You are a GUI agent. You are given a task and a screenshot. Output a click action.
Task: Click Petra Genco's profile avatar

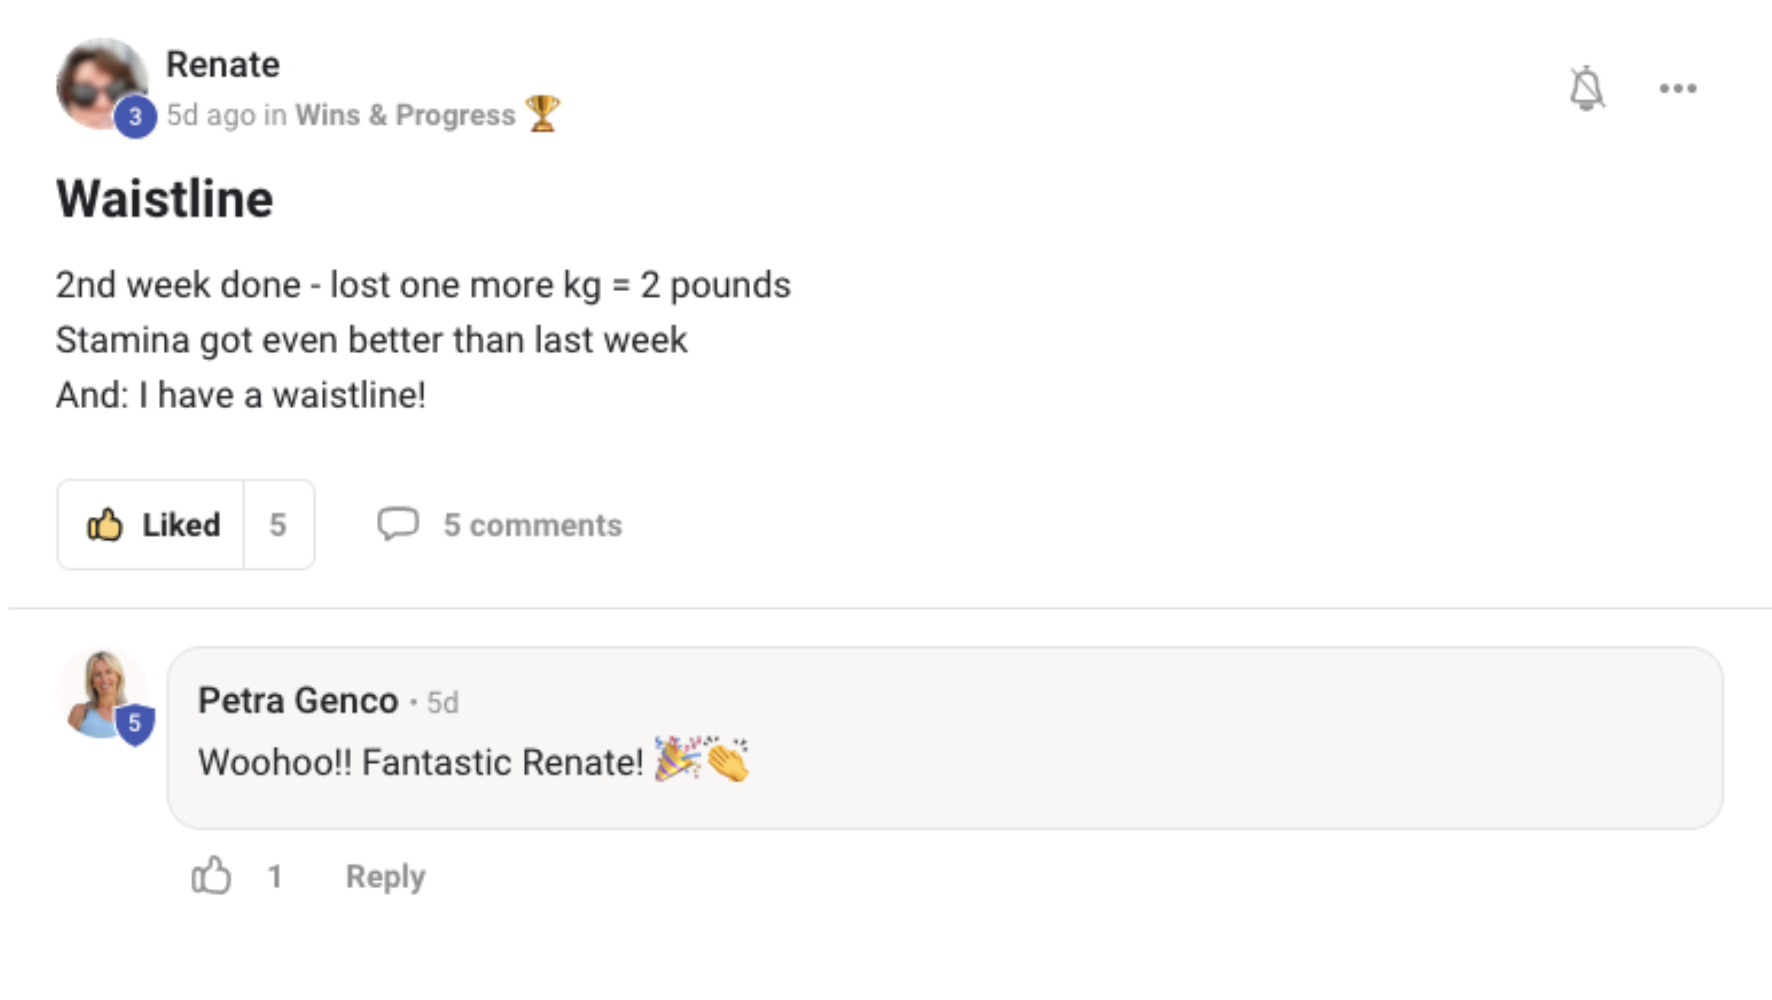click(x=99, y=691)
